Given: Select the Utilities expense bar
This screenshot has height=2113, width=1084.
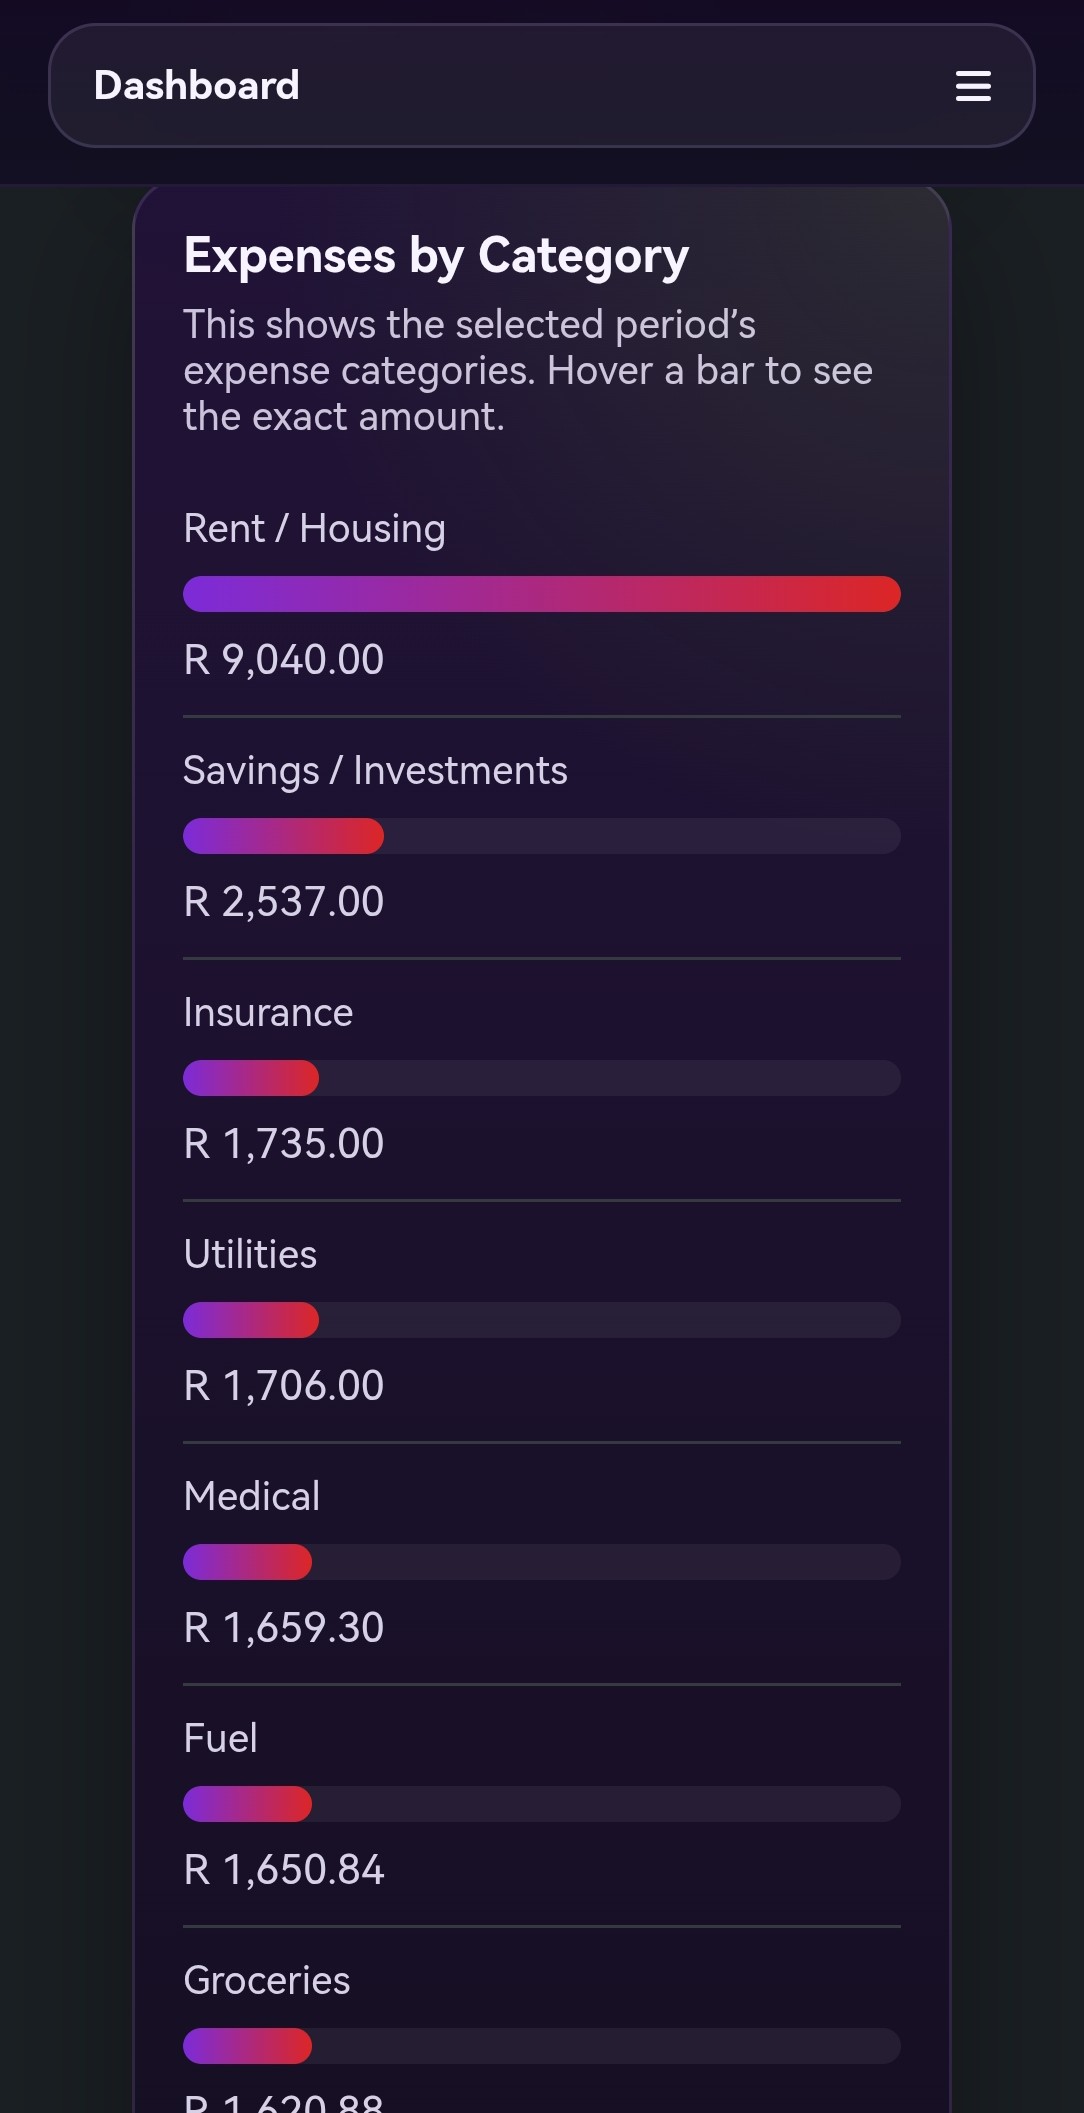Looking at the screenshot, I should [x=540, y=1320].
